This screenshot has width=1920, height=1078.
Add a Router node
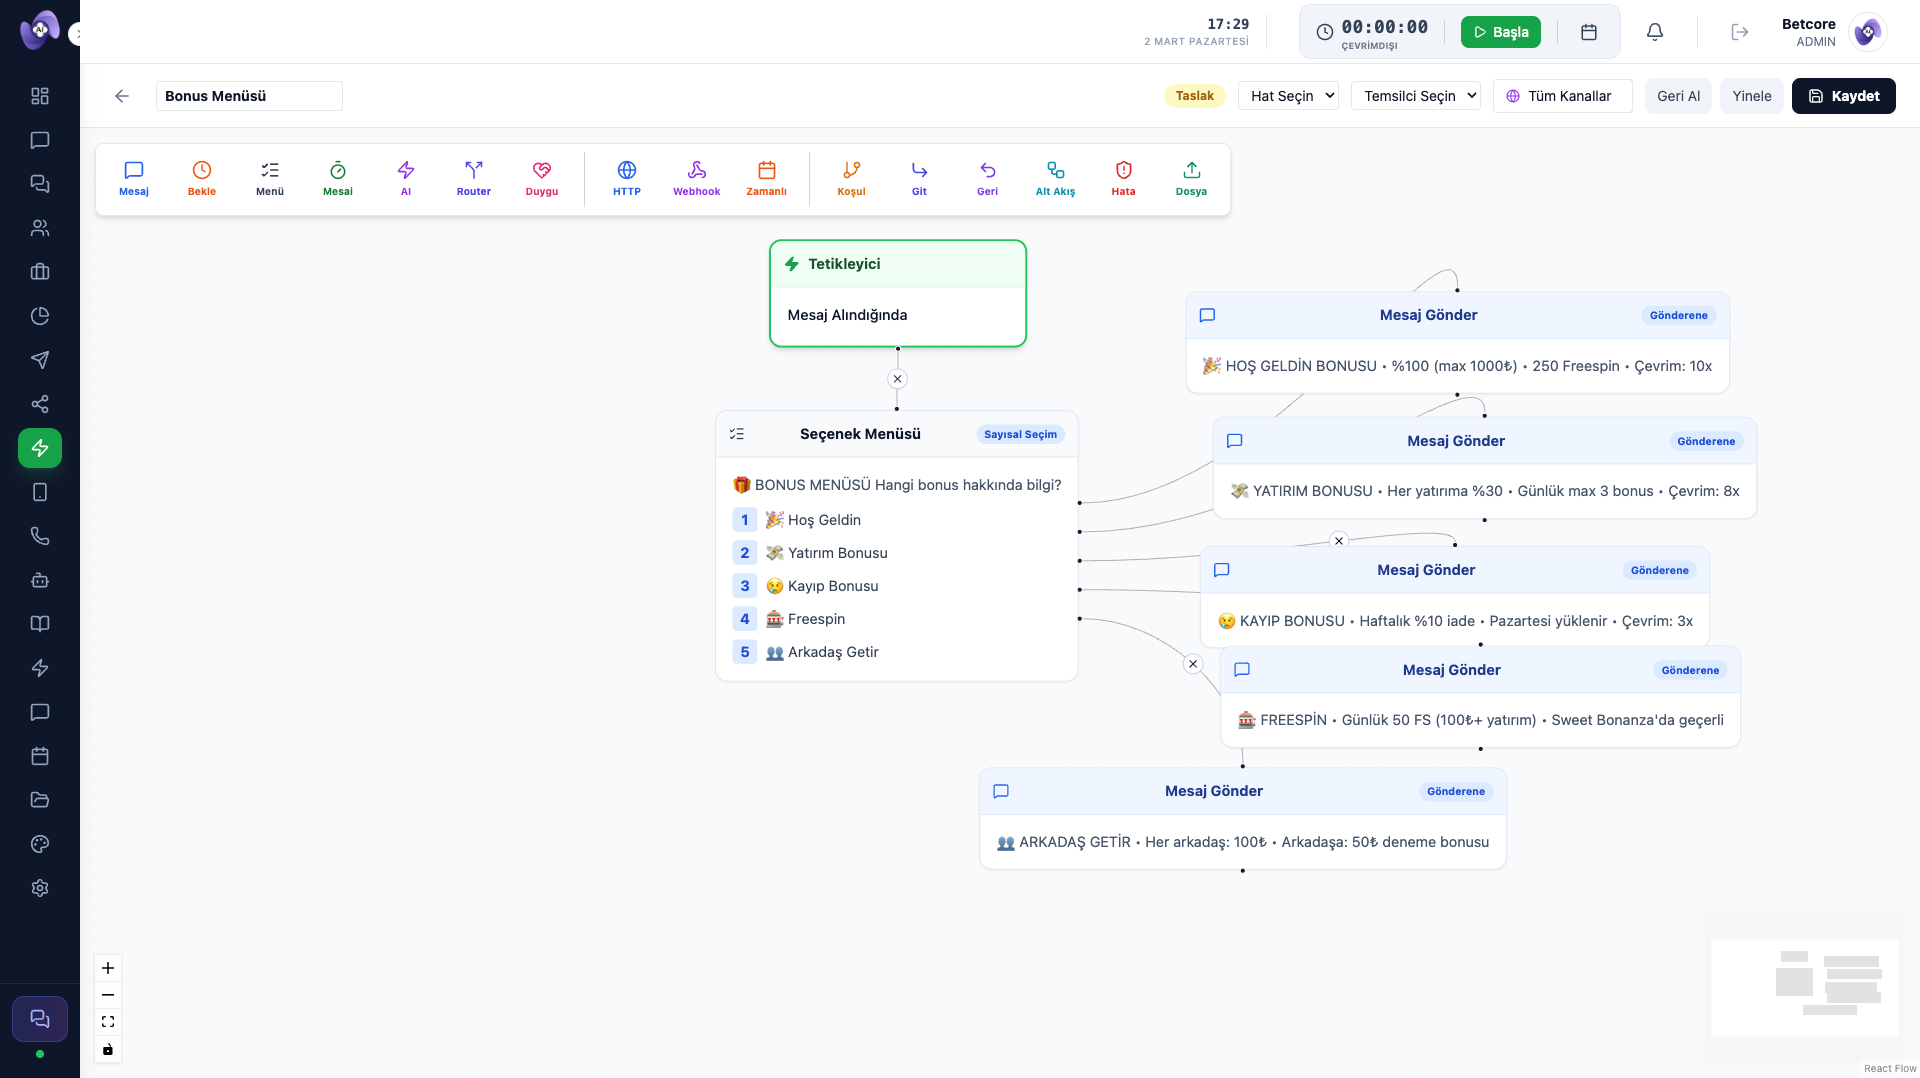473,178
